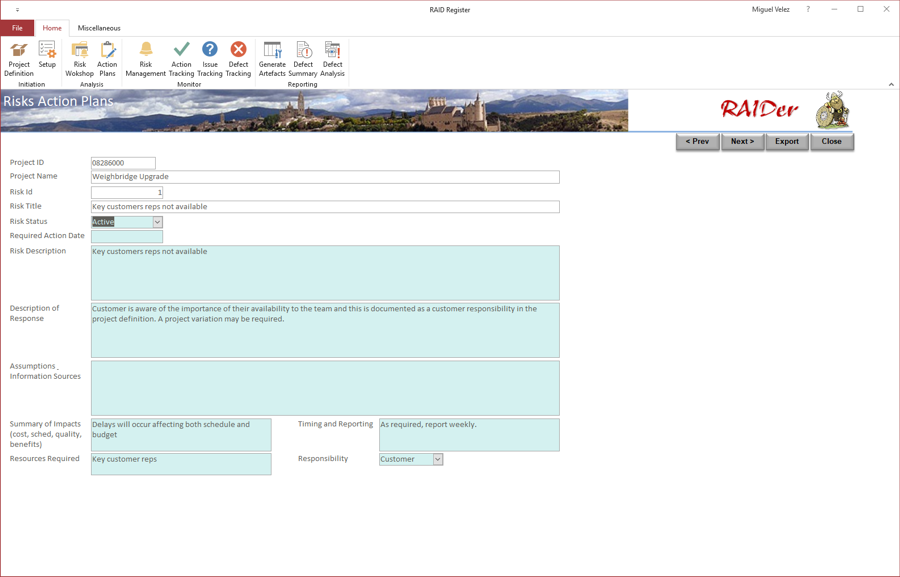900x577 pixels.
Task: Click the Required Action Date field
Action: [x=127, y=237]
